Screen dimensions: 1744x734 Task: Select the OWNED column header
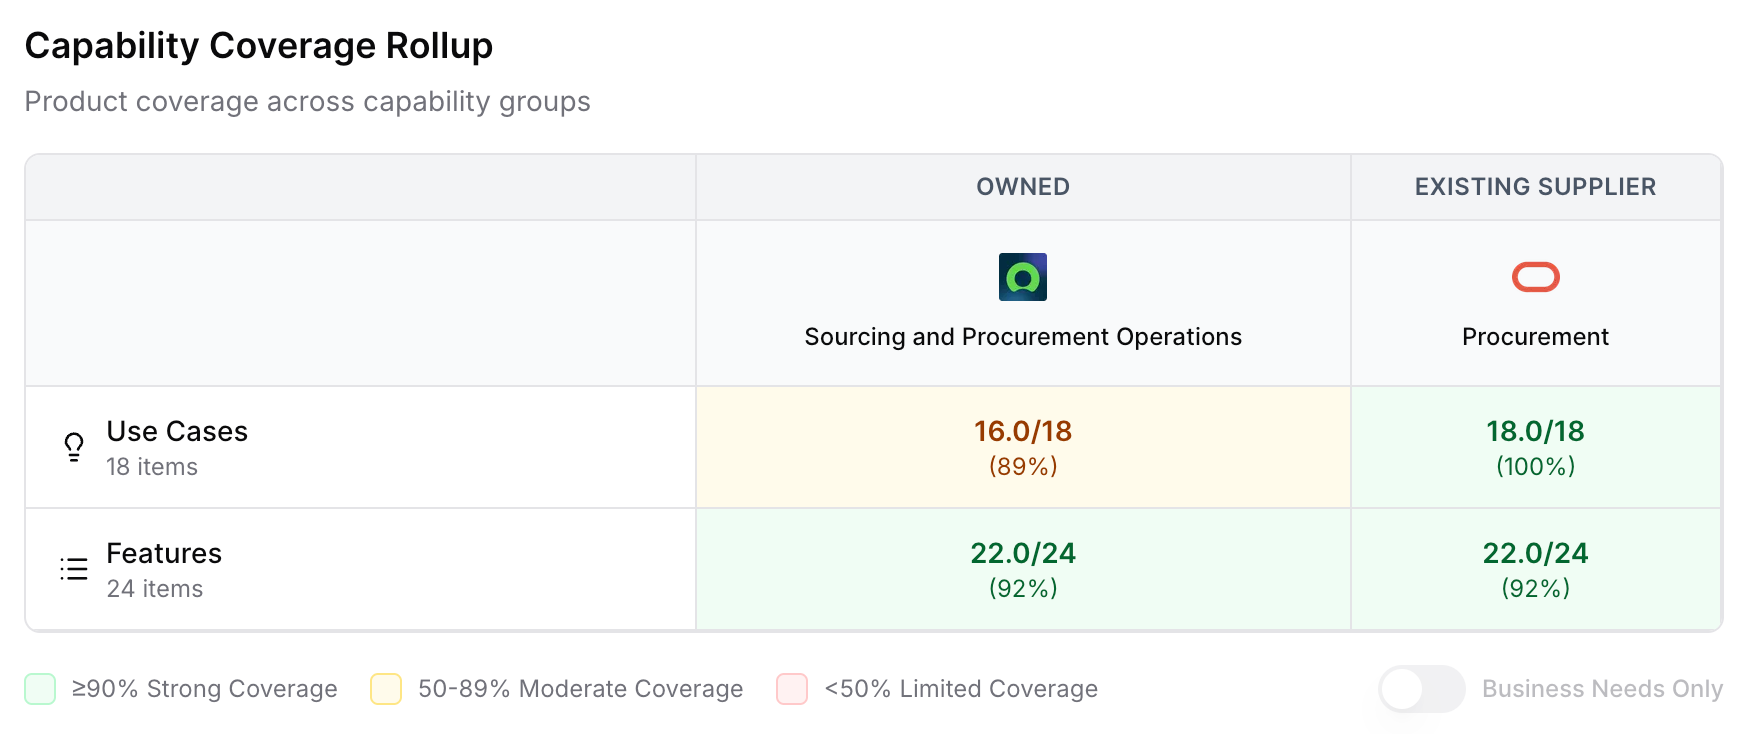pyautogui.click(x=1022, y=187)
